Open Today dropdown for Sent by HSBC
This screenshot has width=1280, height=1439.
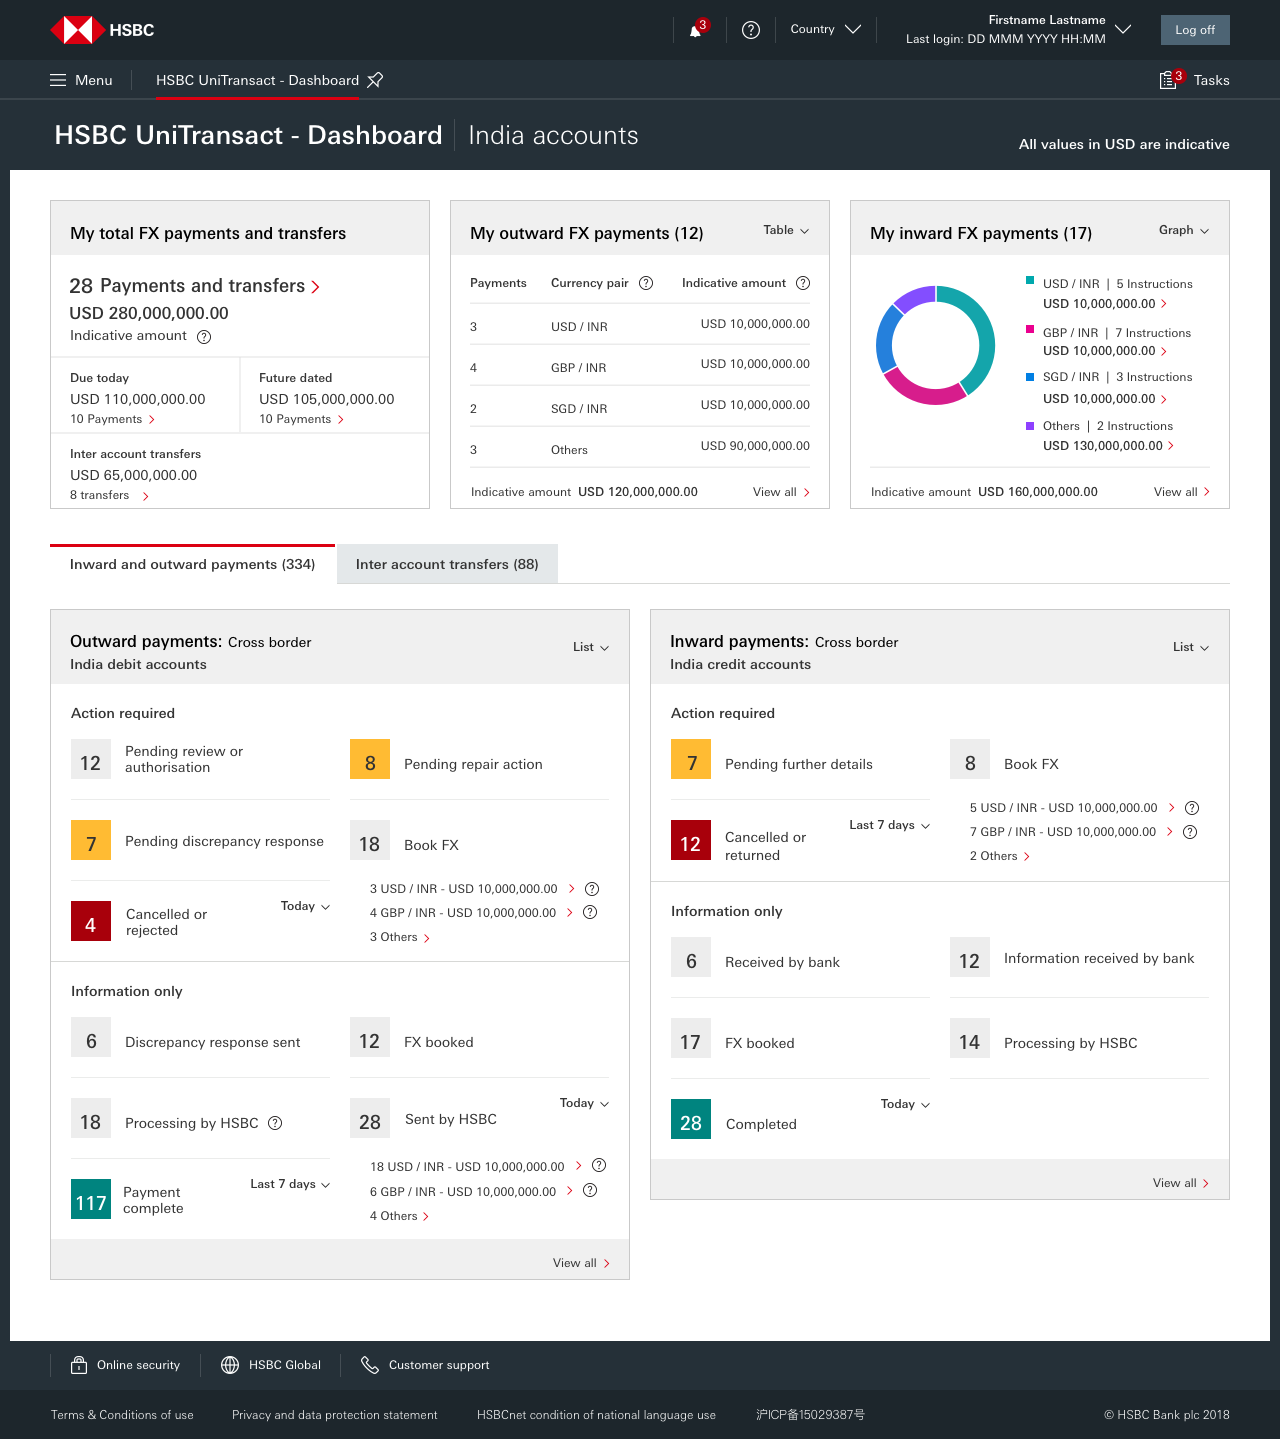[x=584, y=1103]
